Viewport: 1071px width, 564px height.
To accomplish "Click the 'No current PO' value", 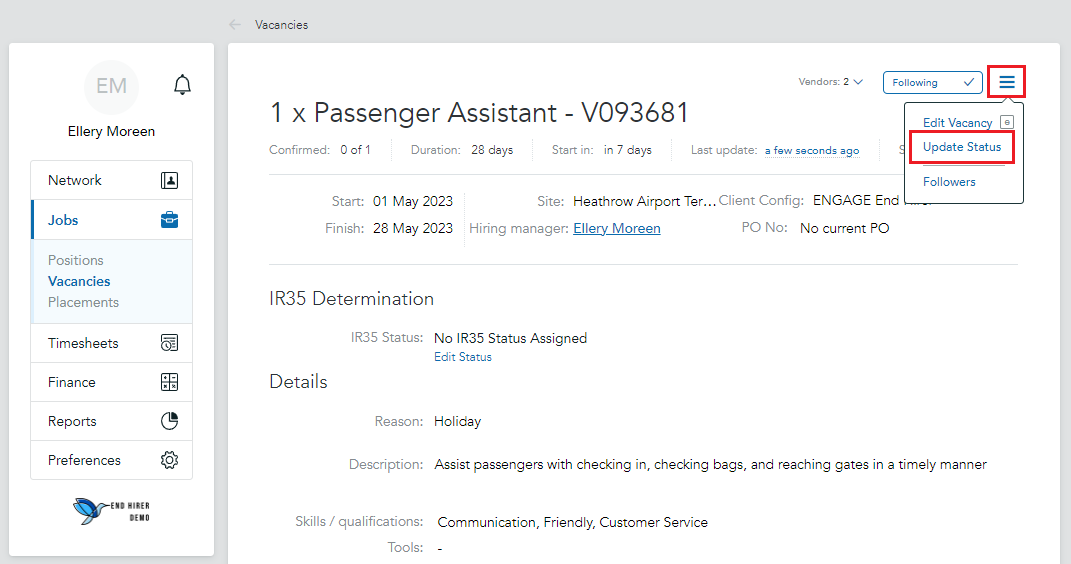I will pyautogui.click(x=845, y=229).
